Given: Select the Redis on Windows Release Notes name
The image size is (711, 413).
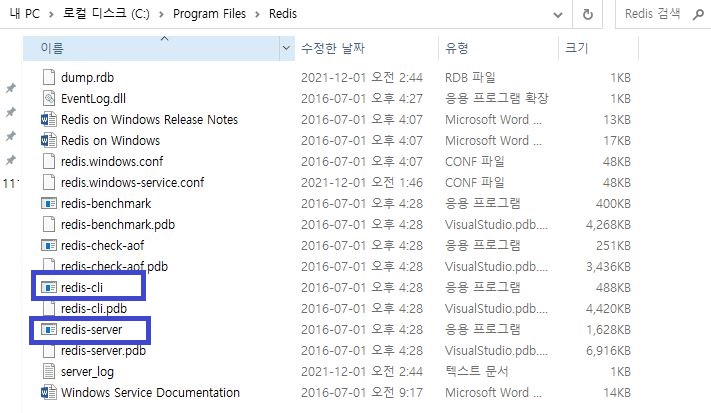Looking at the screenshot, I should (x=149, y=120).
